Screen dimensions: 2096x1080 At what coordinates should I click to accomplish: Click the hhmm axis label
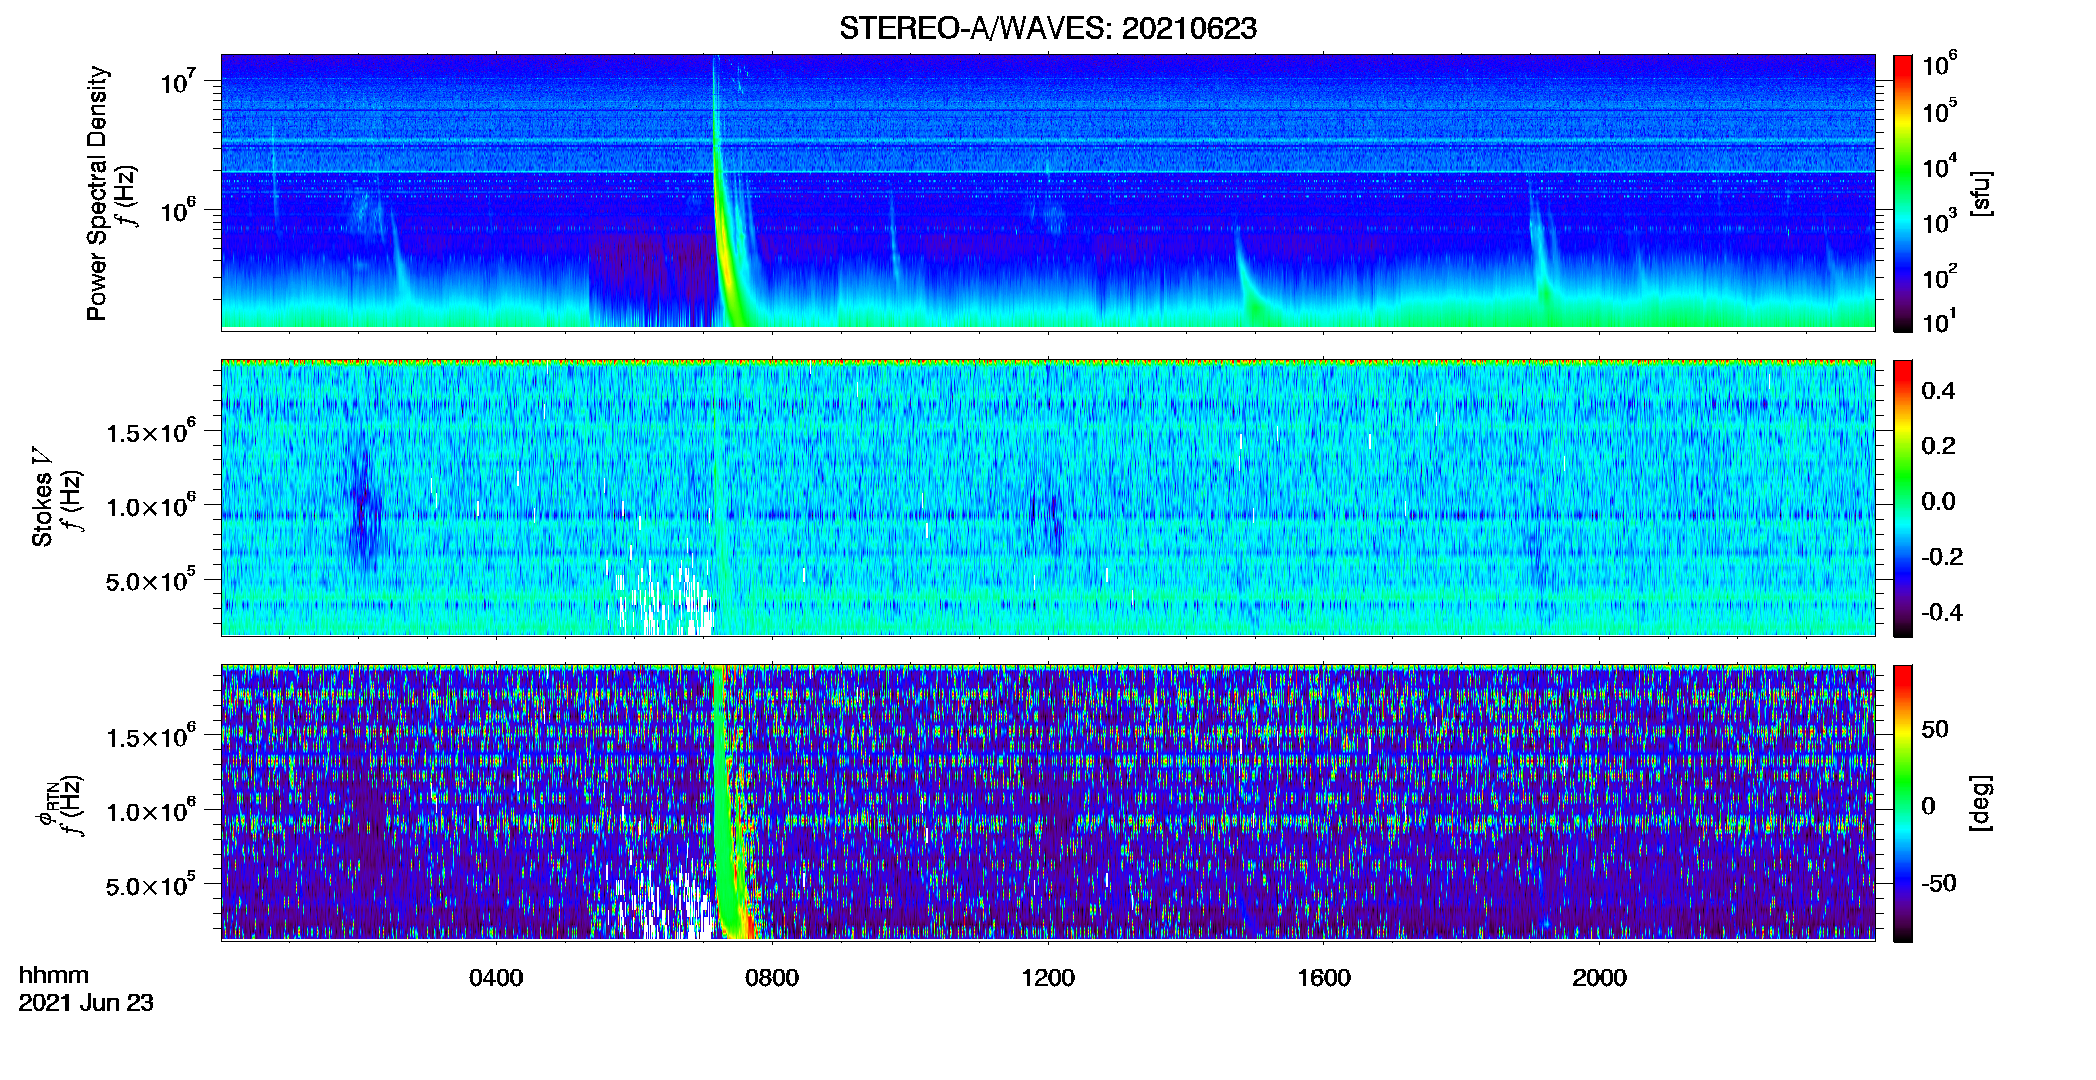tap(54, 976)
